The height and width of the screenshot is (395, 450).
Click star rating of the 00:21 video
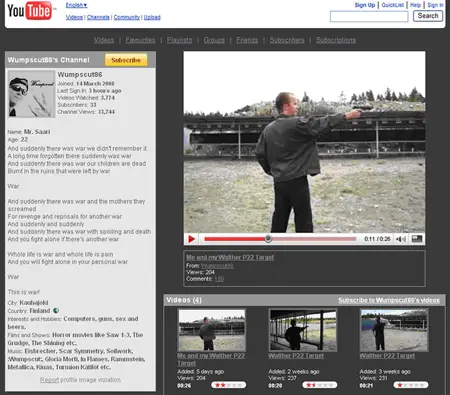(x=411, y=385)
